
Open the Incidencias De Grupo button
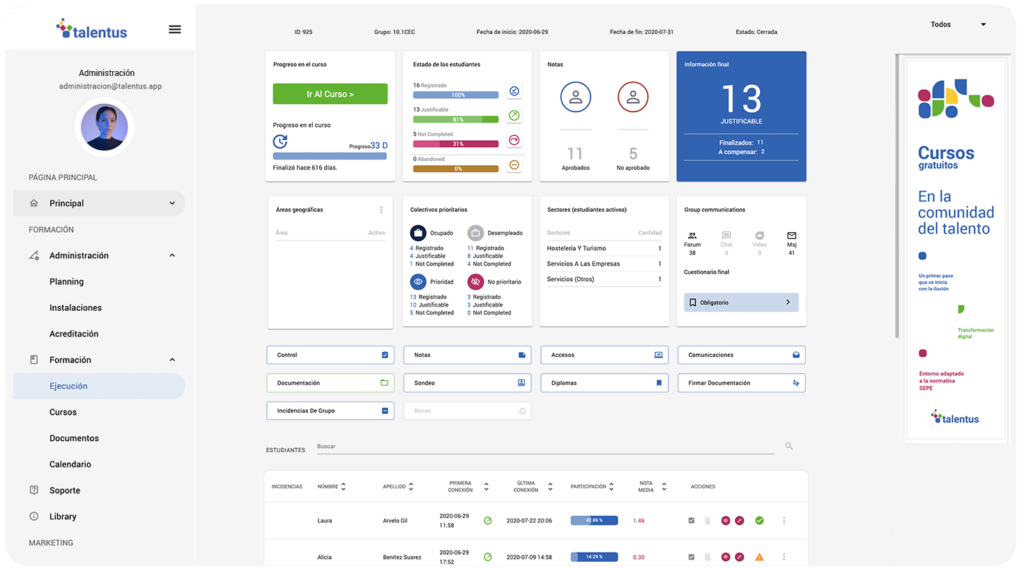330,411
